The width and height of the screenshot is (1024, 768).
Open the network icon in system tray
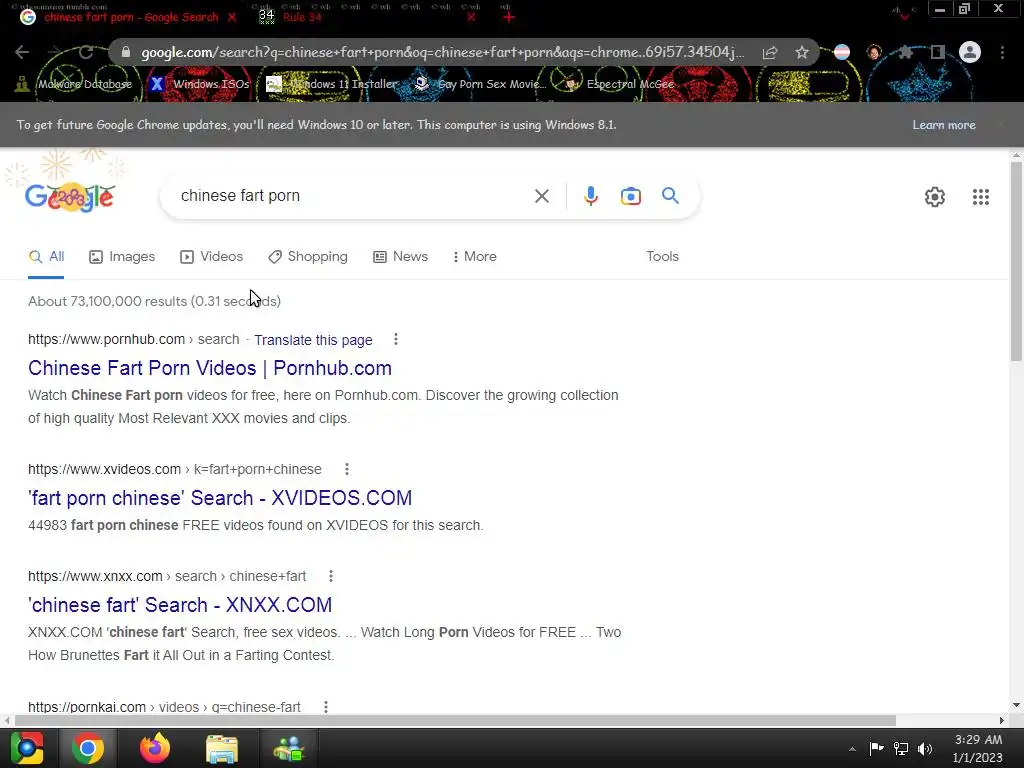(x=901, y=748)
